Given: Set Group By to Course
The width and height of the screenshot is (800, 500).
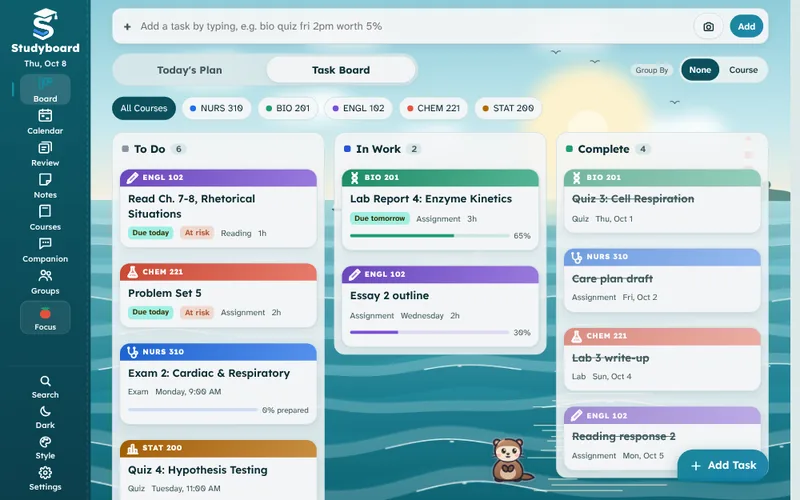Looking at the screenshot, I should [743, 70].
